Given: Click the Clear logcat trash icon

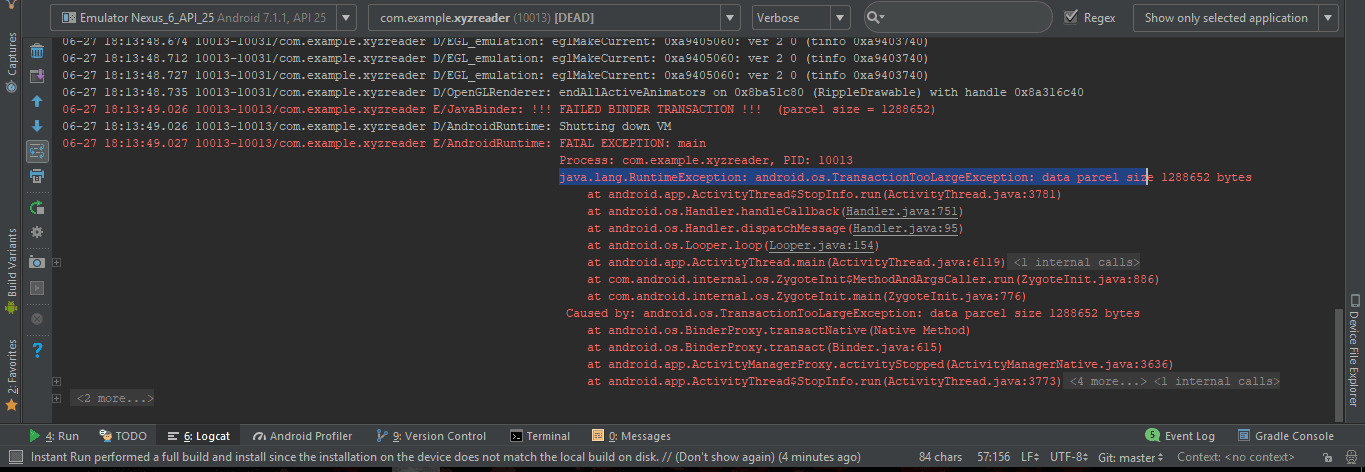Looking at the screenshot, I should click(37, 51).
